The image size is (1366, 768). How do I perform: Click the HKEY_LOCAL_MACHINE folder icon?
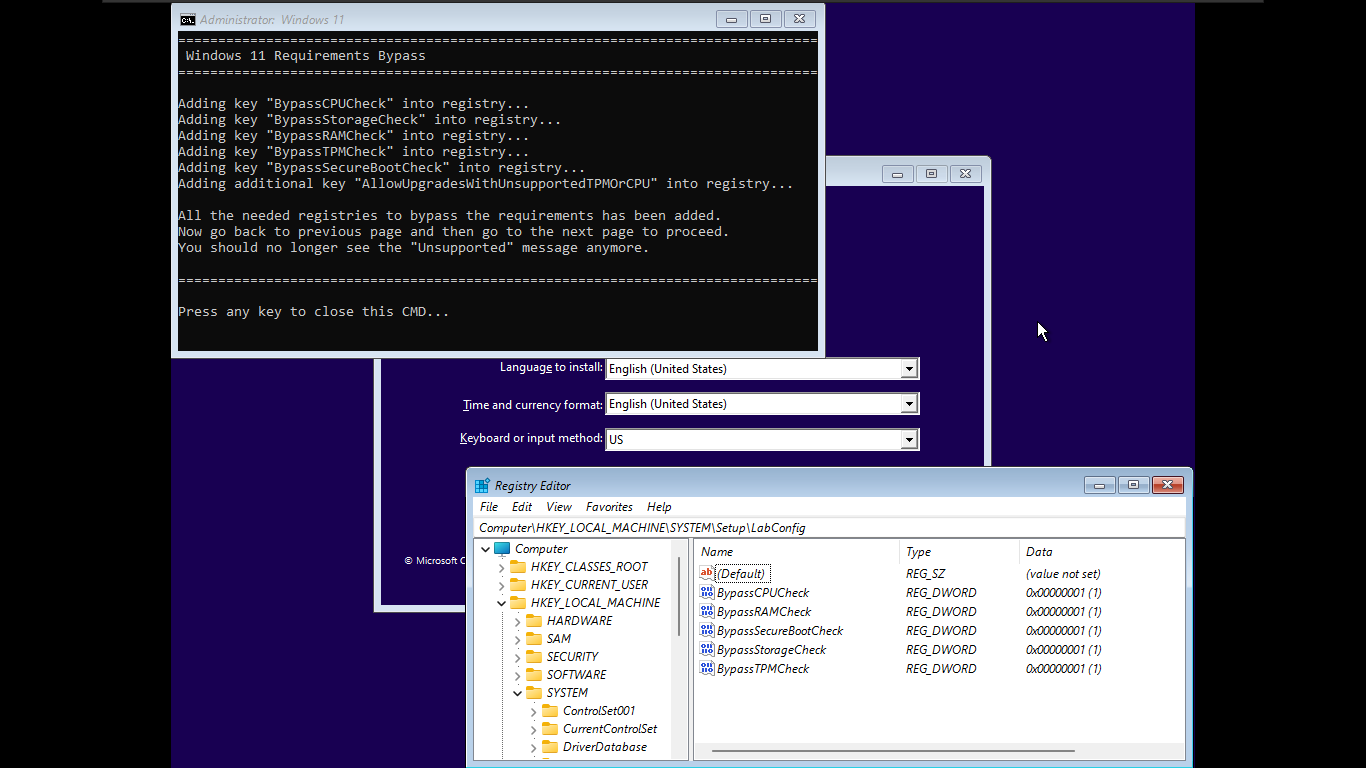(518, 603)
